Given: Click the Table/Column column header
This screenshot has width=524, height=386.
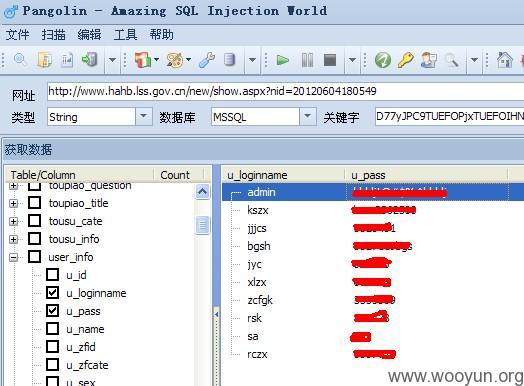Looking at the screenshot, I should point(80,175).
